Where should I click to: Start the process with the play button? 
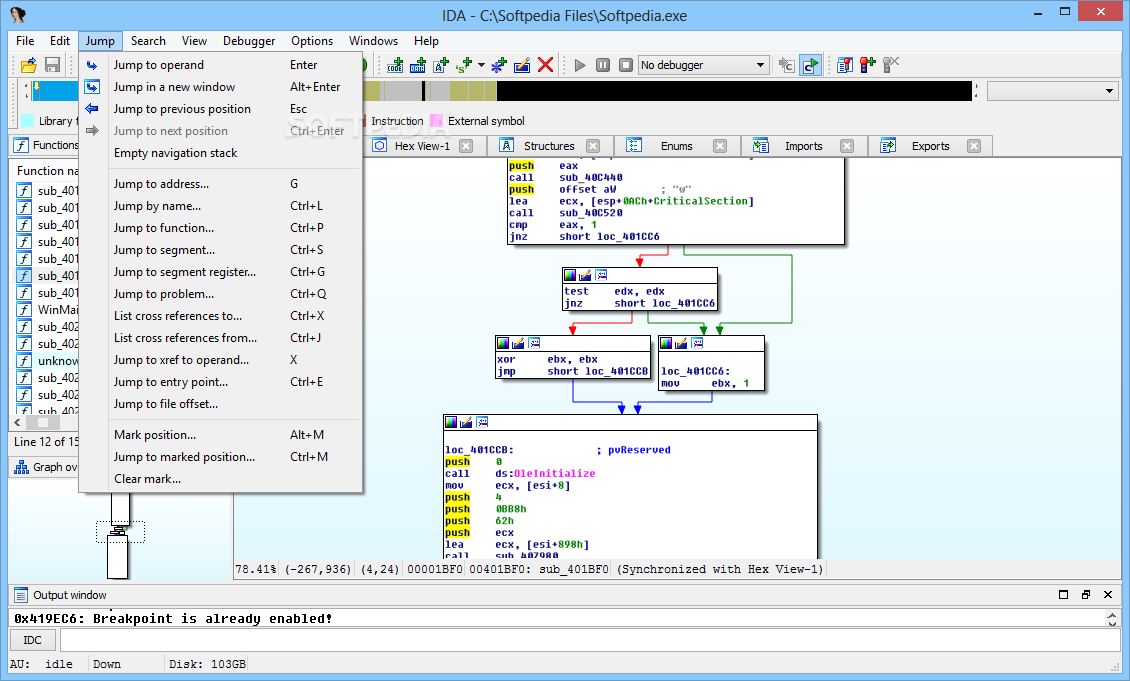click(x=579, y=65)
